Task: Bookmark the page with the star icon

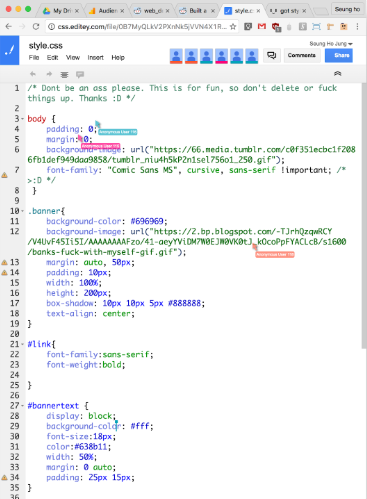Action: [233, 27]
